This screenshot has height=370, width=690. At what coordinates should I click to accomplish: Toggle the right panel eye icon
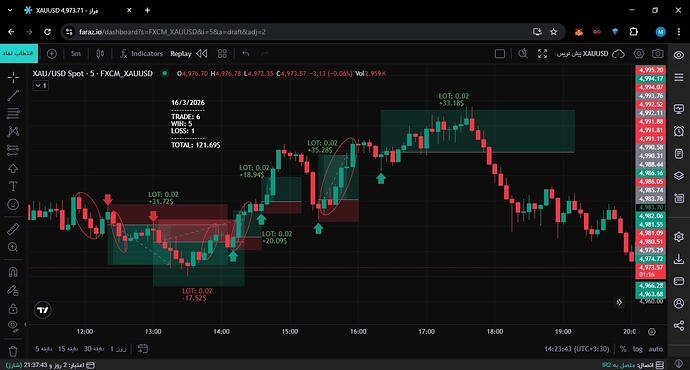[x=679, y=55]
